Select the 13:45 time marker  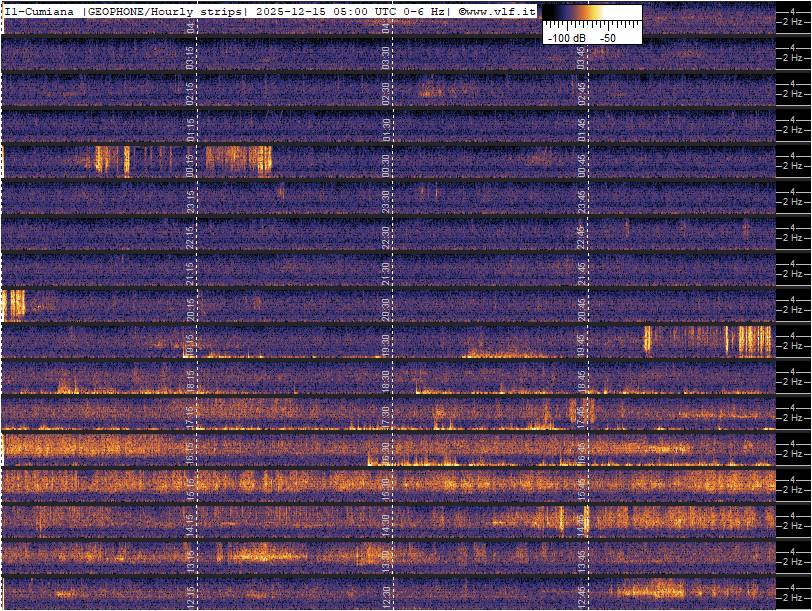581,560
